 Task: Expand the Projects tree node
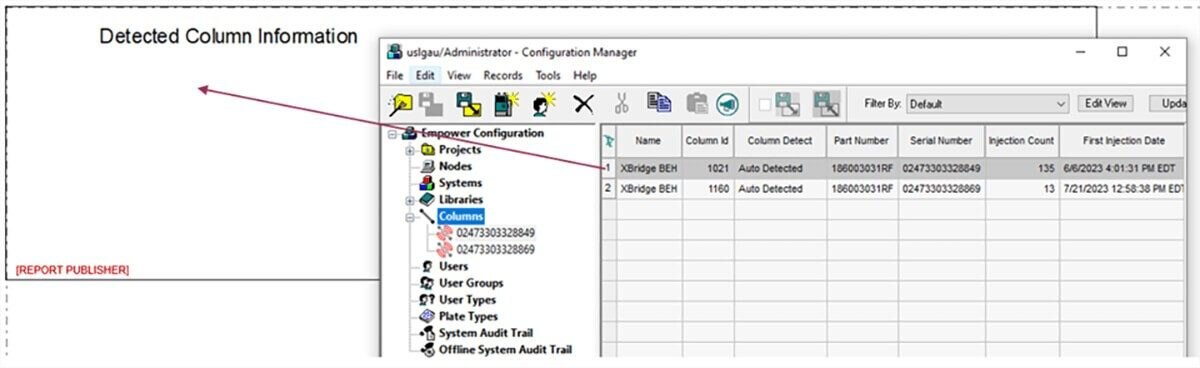(x=410, y=150)
